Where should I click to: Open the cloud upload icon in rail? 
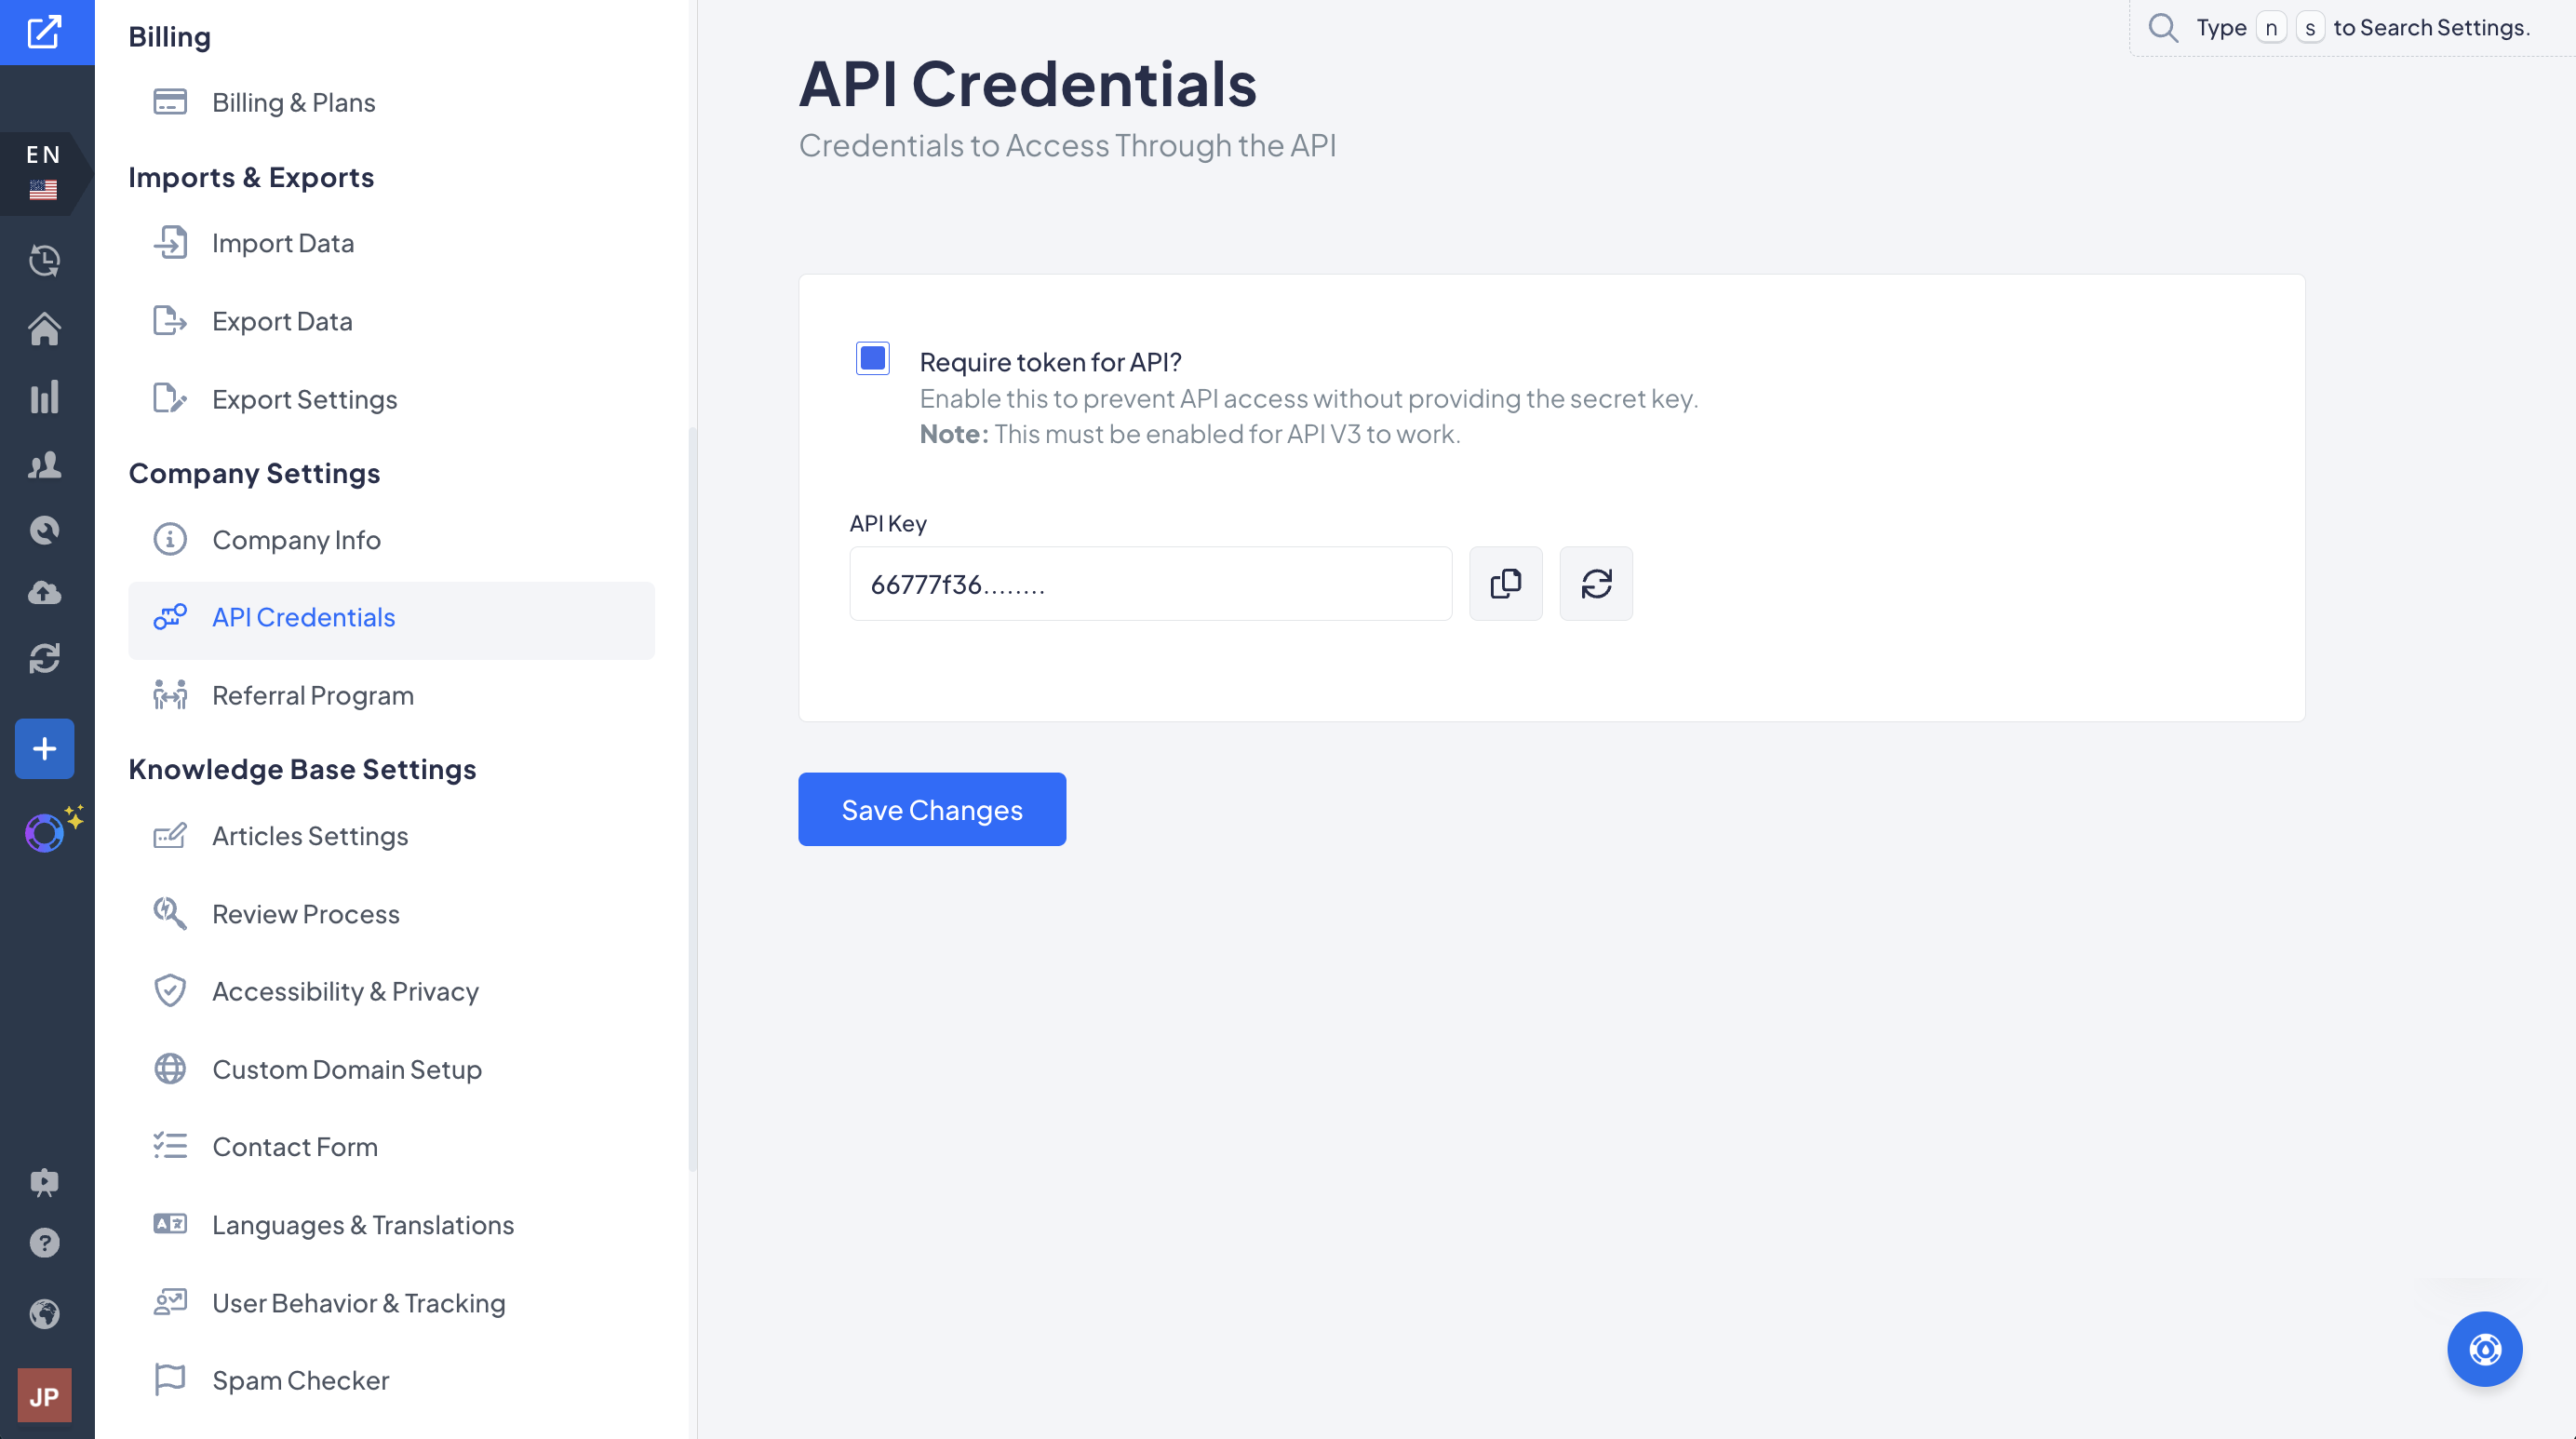pos(44,592)
